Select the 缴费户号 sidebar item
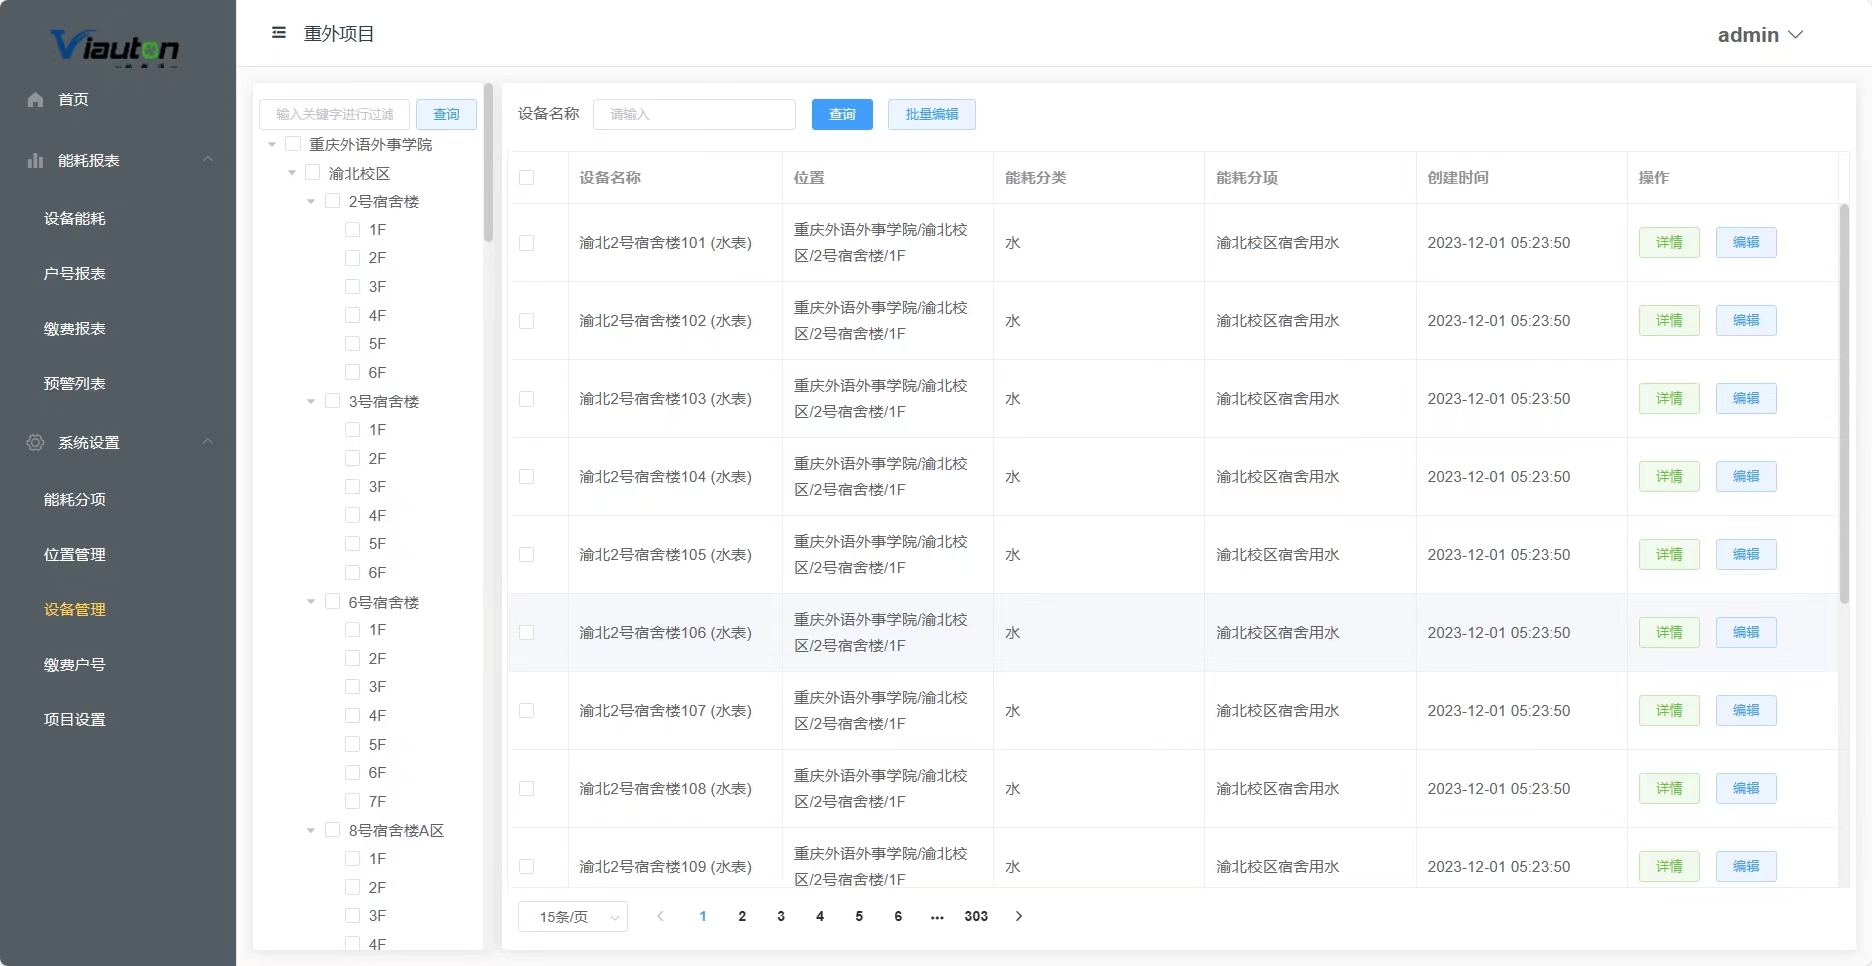 75,664
